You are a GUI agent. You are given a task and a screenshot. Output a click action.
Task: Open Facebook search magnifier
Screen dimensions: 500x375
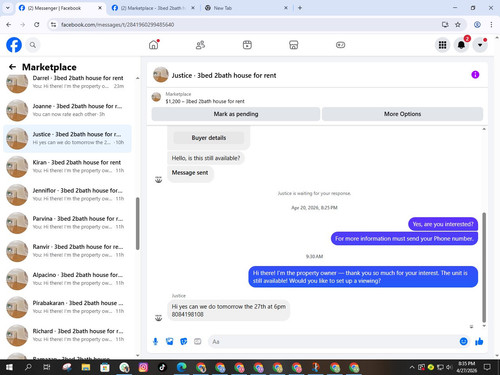pyautogui.click(x=33, y=45)
